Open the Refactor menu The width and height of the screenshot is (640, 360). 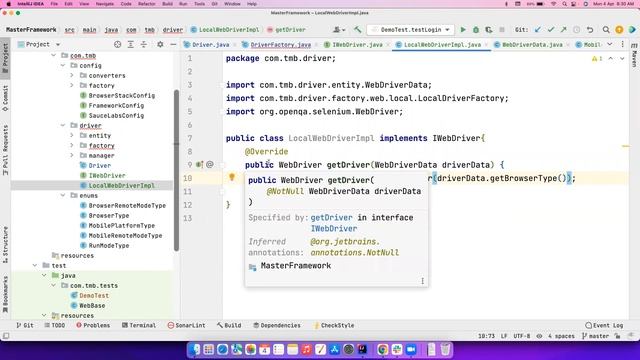147,4
